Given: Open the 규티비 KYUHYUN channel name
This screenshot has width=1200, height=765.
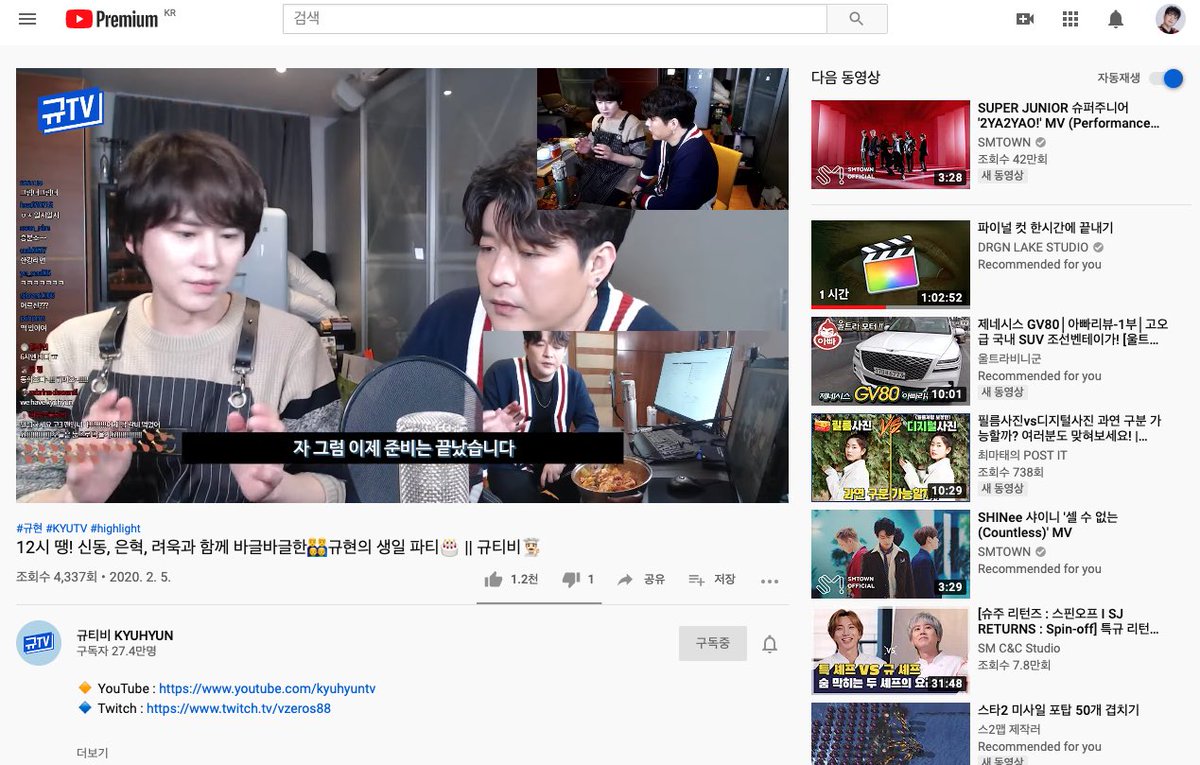Looking at the screenshot, I should point(125,635).
